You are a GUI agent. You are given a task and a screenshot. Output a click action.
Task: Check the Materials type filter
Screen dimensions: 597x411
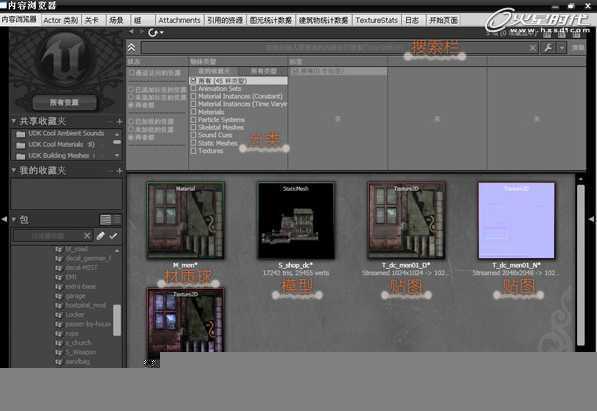click(x=193, y=112)
